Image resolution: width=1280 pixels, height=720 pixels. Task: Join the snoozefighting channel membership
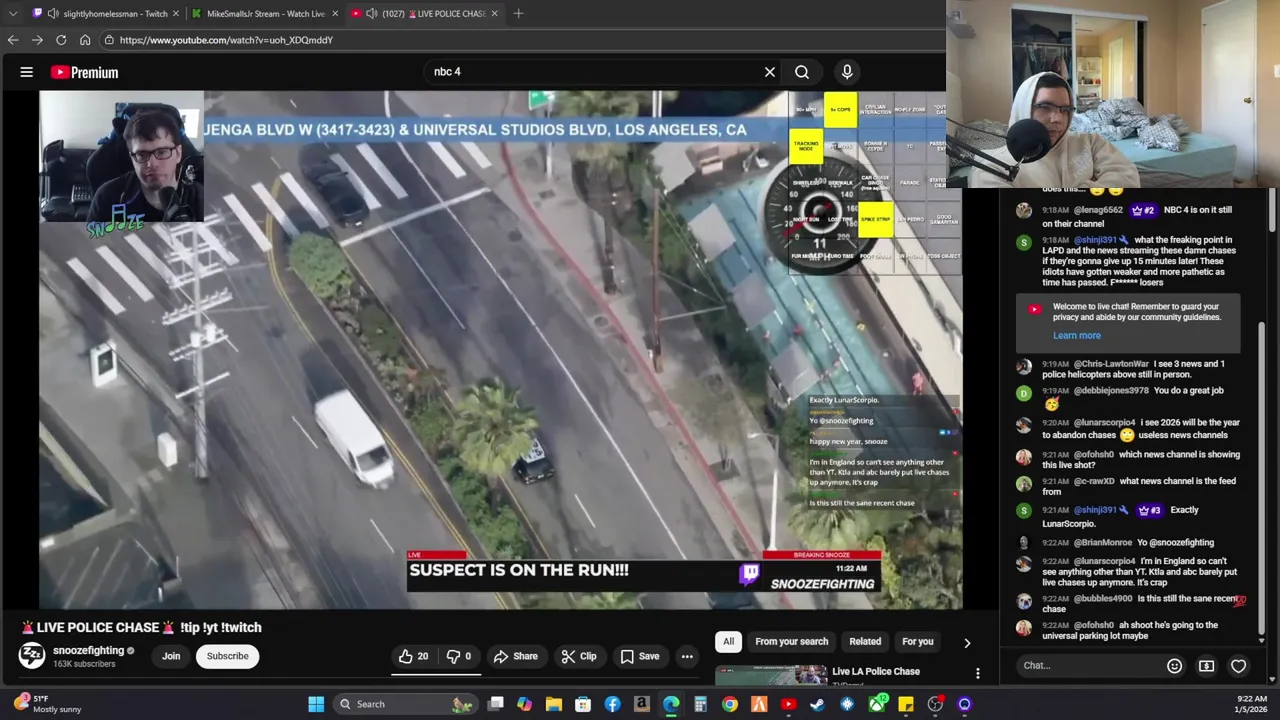pyautogui.click(x=171, y=656)
